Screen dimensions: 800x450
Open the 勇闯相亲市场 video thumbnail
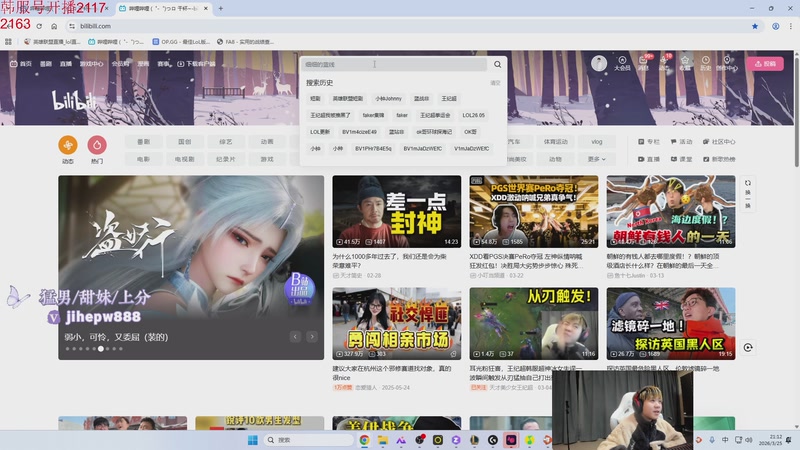click(396, 324)
